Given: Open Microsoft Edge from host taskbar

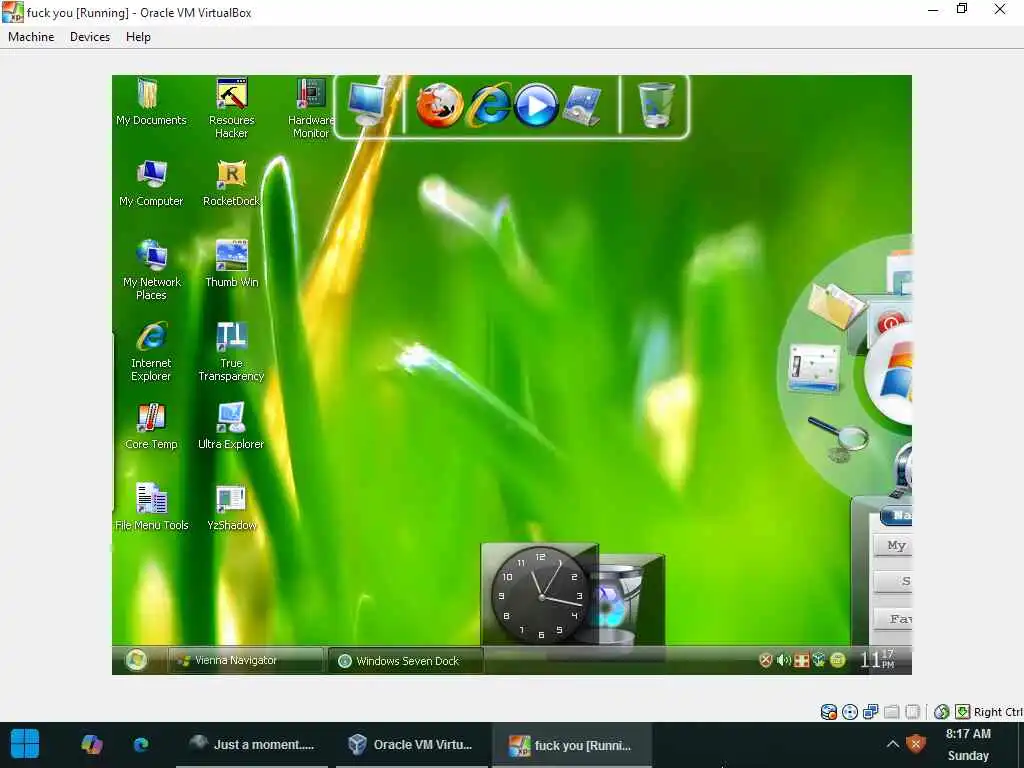Looking at the screenshot, I should click(141, 744).
